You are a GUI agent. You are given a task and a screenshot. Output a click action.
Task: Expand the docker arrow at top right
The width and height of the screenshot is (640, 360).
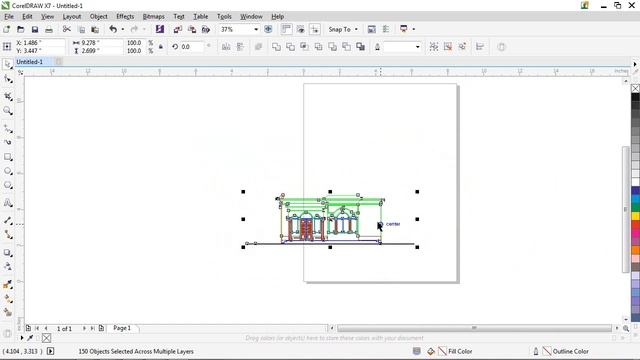coord(635,64)
